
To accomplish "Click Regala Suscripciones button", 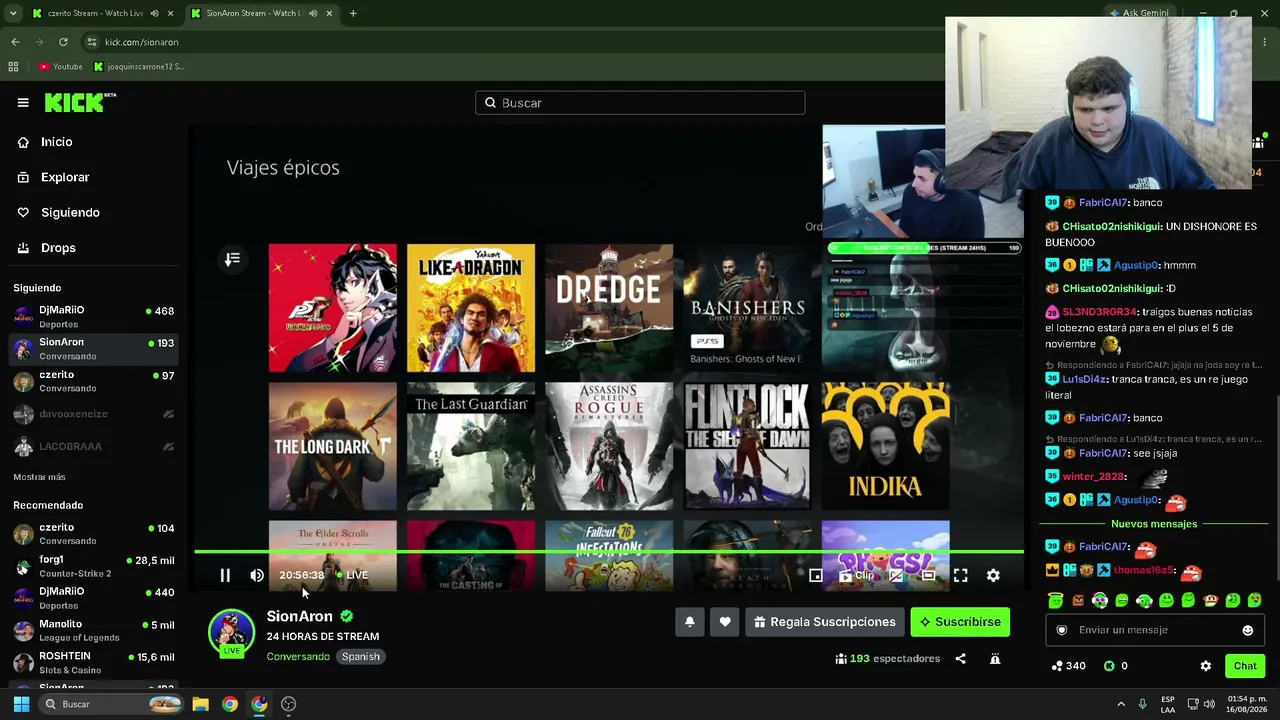I will tap(825, 622).
